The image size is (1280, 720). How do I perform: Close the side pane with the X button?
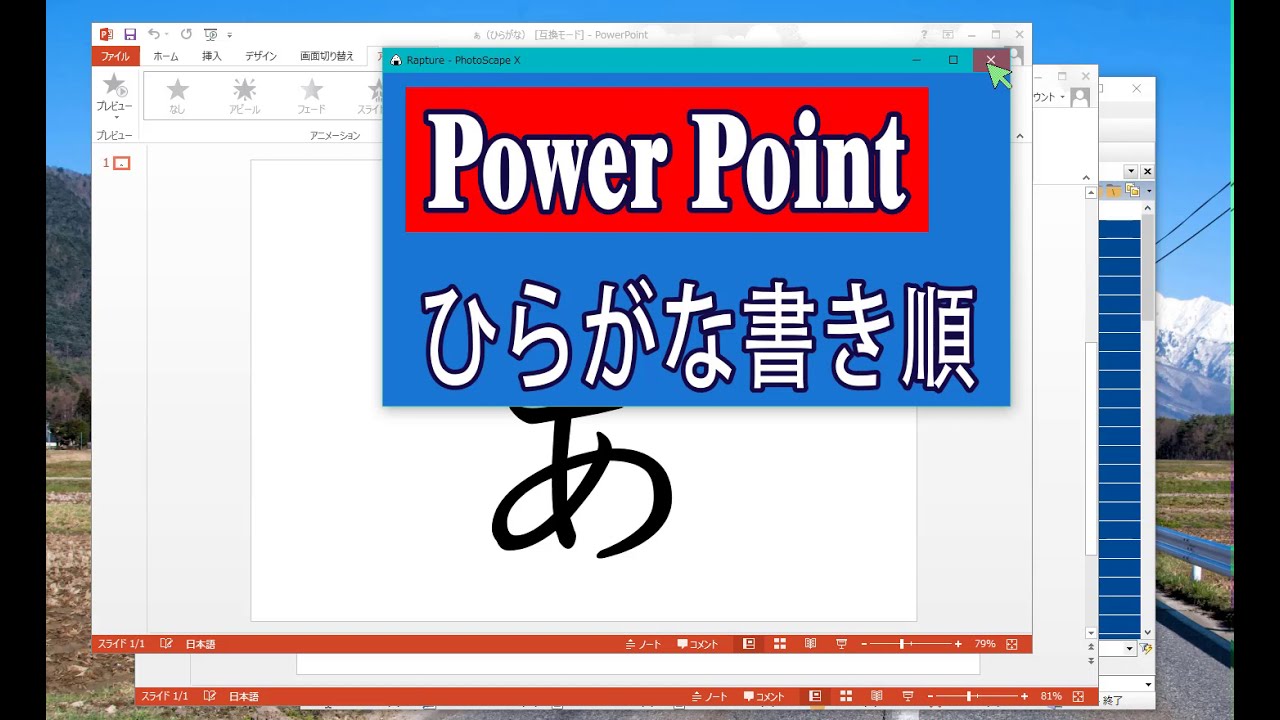[1147, 172]
